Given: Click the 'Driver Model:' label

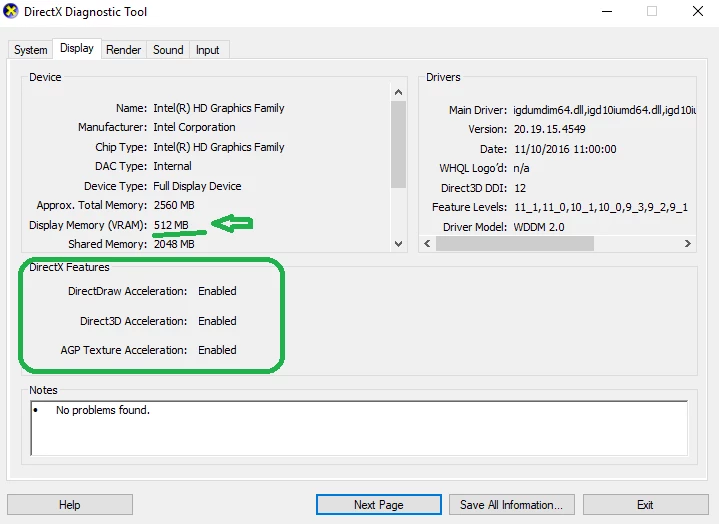Looking at the screenshot, I should (x=475, y=227).
